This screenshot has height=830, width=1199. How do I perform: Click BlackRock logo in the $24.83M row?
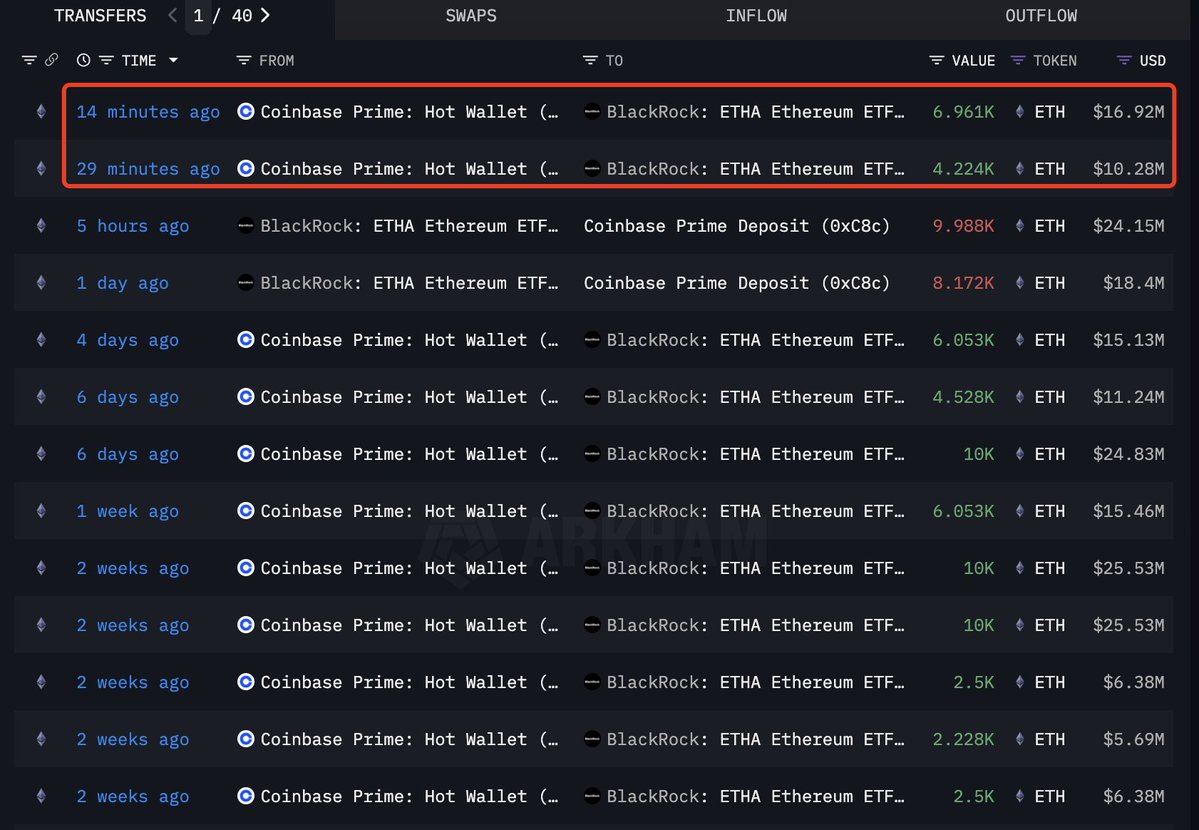coord(592,454)
